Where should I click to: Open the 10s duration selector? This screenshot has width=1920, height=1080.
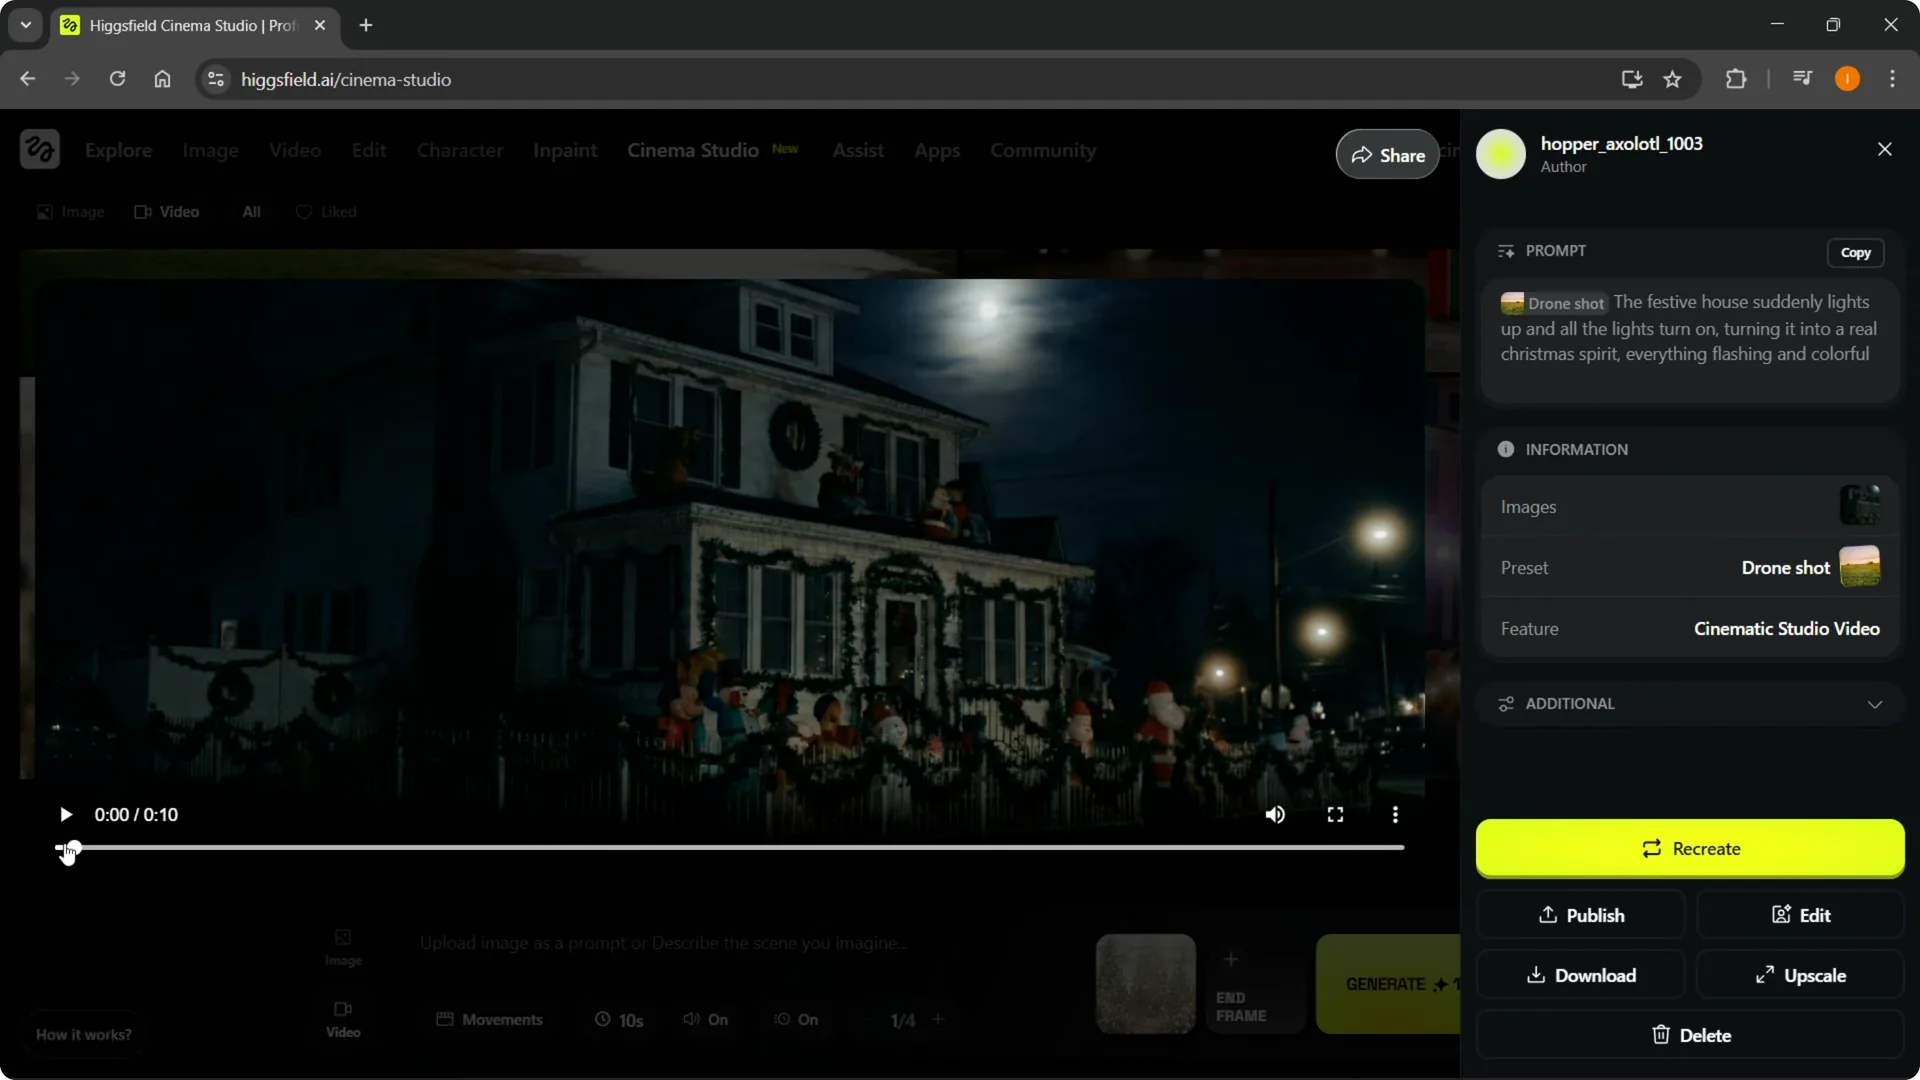coord(619,1019)
